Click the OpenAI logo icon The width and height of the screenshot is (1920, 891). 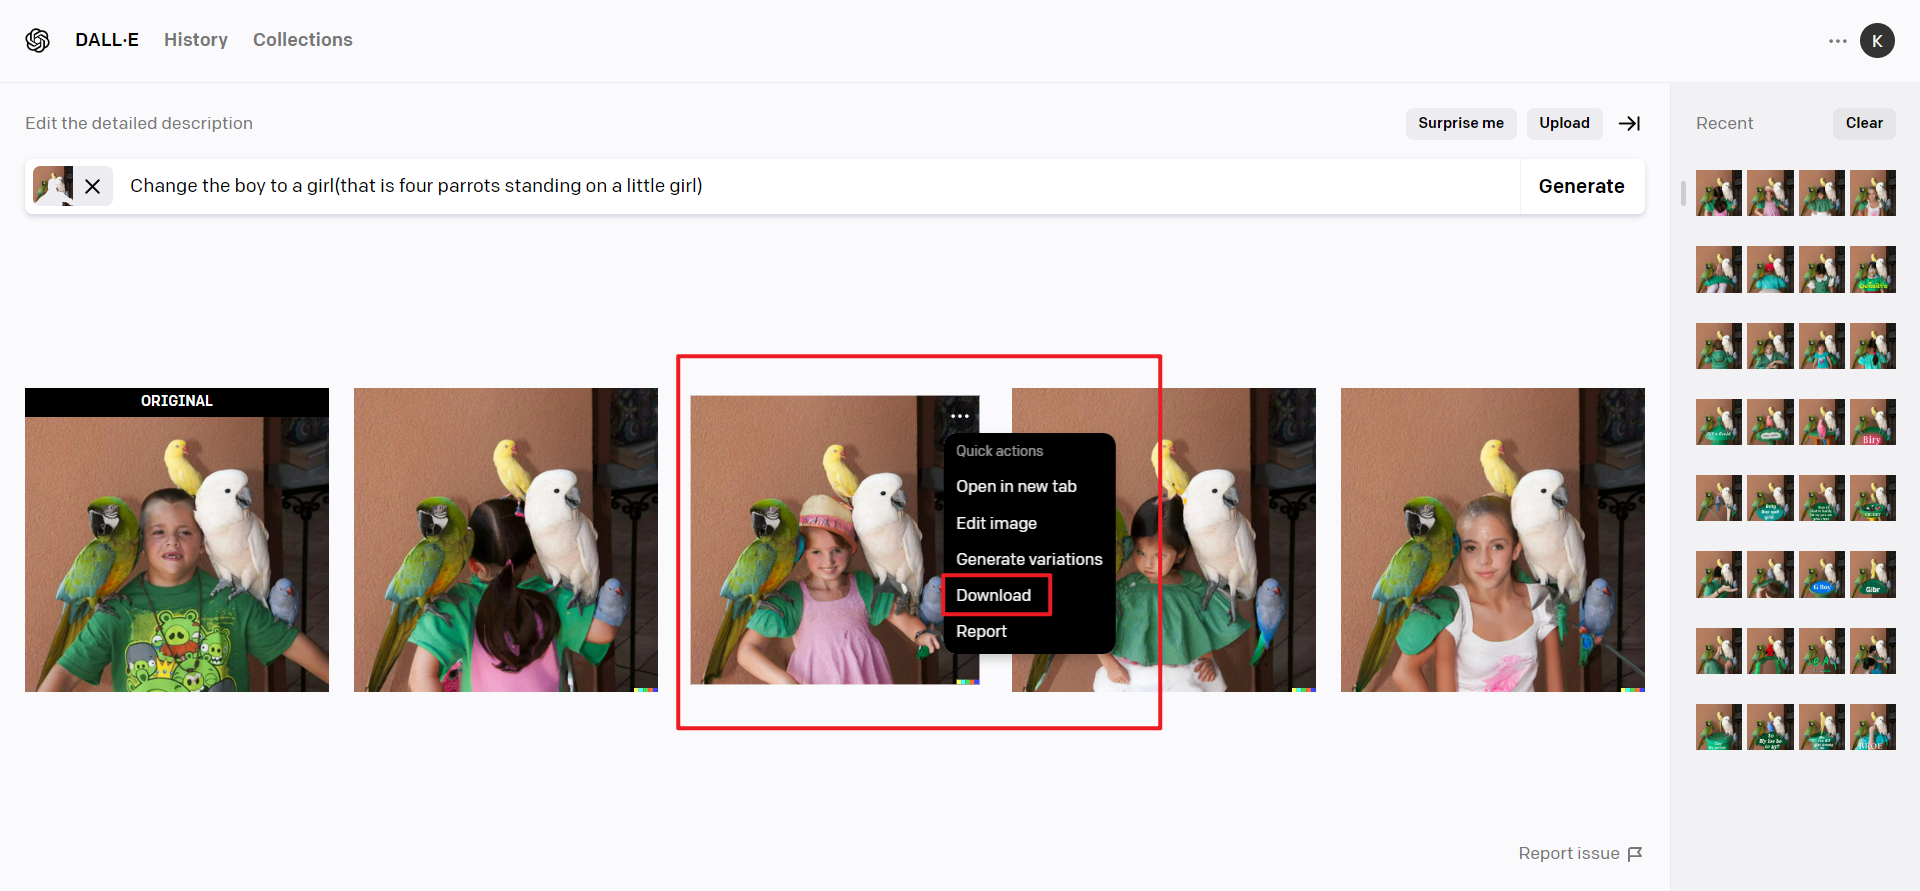point(38,40)
